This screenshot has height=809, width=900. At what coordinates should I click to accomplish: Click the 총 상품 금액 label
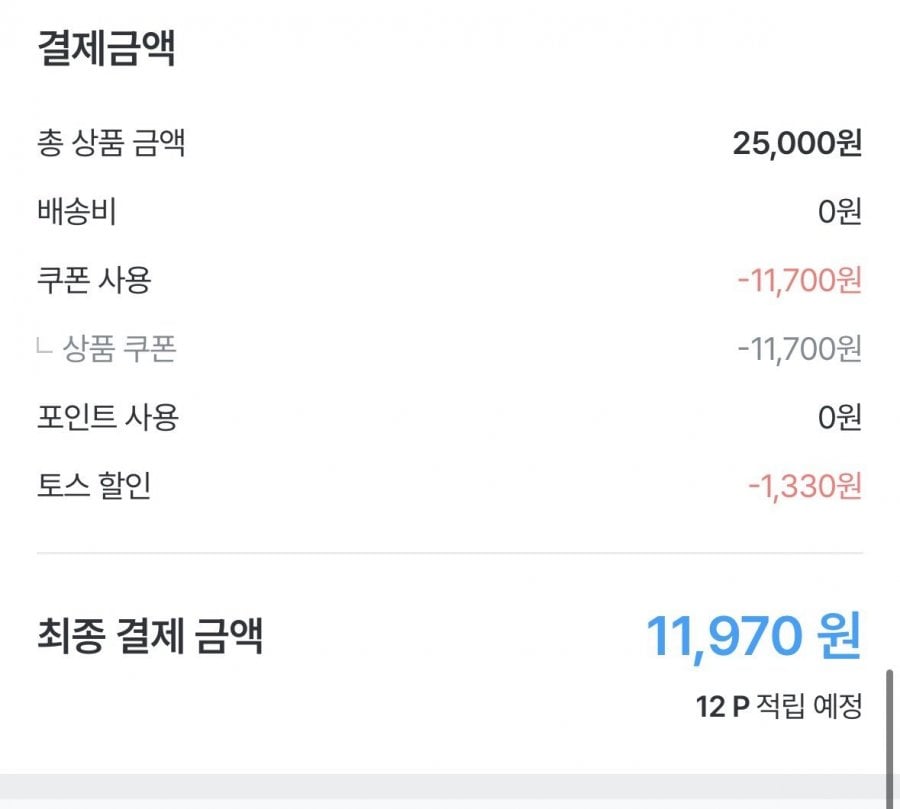[111, 144]
